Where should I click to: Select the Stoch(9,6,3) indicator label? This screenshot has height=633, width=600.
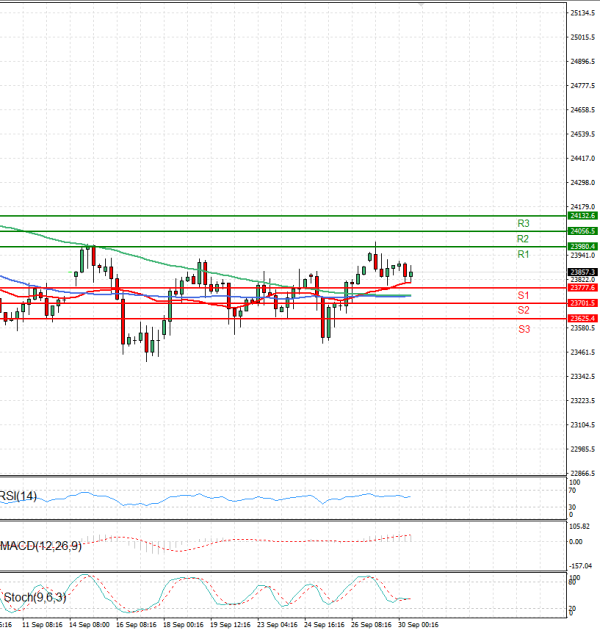[31, 597]
